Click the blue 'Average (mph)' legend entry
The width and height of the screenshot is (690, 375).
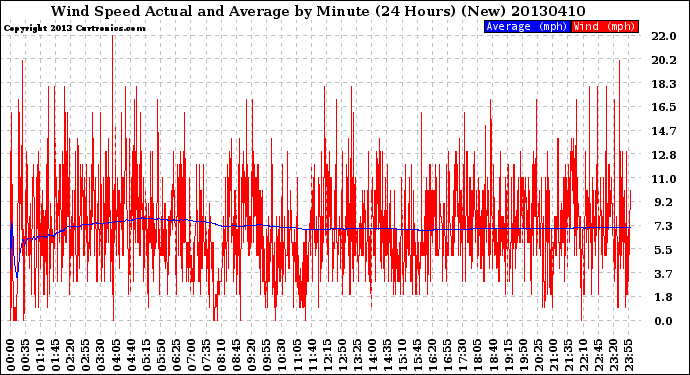[x=527, y=26]
